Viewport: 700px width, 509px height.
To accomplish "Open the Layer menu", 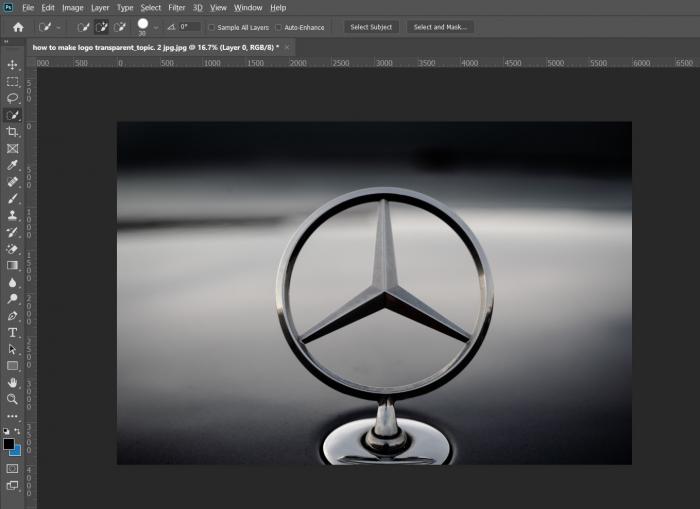I will click(100, 8).
